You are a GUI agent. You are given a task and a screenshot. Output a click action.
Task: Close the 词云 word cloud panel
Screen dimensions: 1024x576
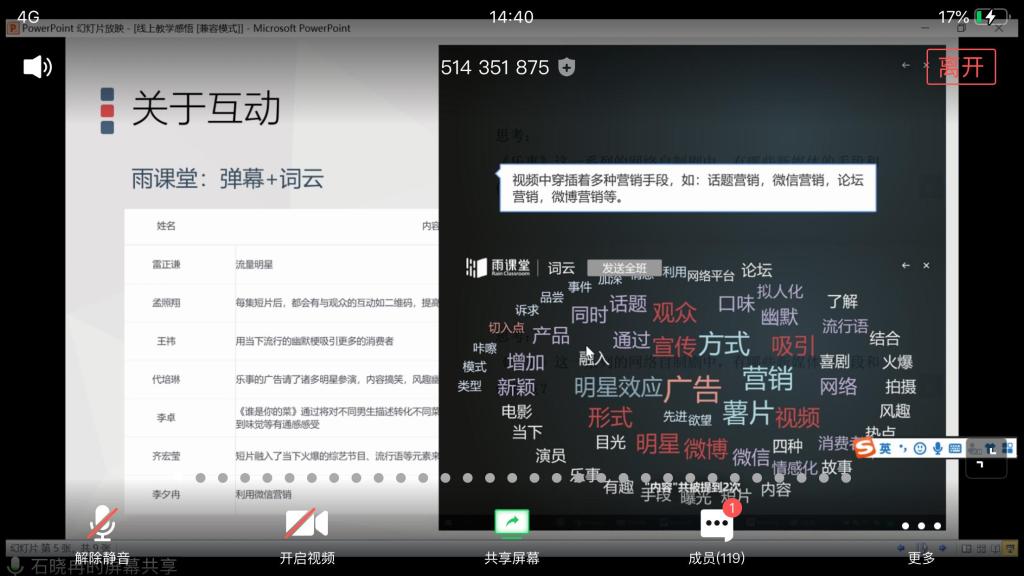(x=926, y=266)
